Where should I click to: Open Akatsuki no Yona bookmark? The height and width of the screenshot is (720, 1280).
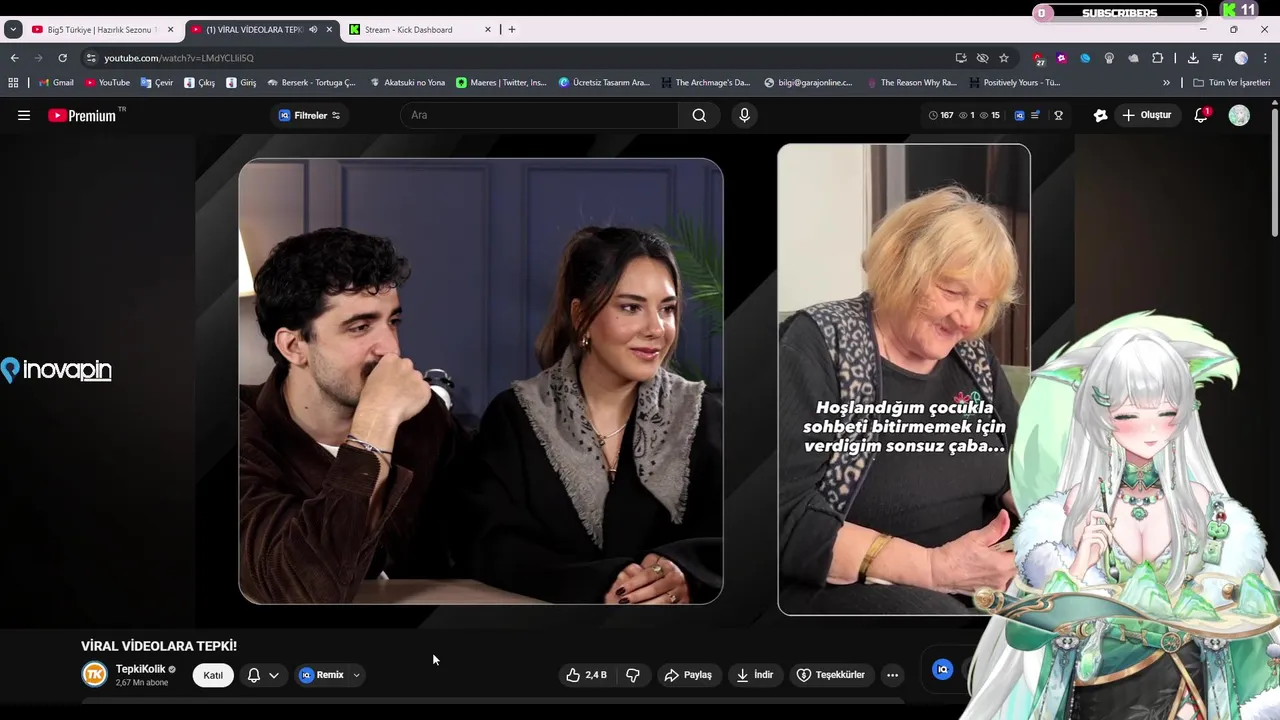tap(407, 83)
